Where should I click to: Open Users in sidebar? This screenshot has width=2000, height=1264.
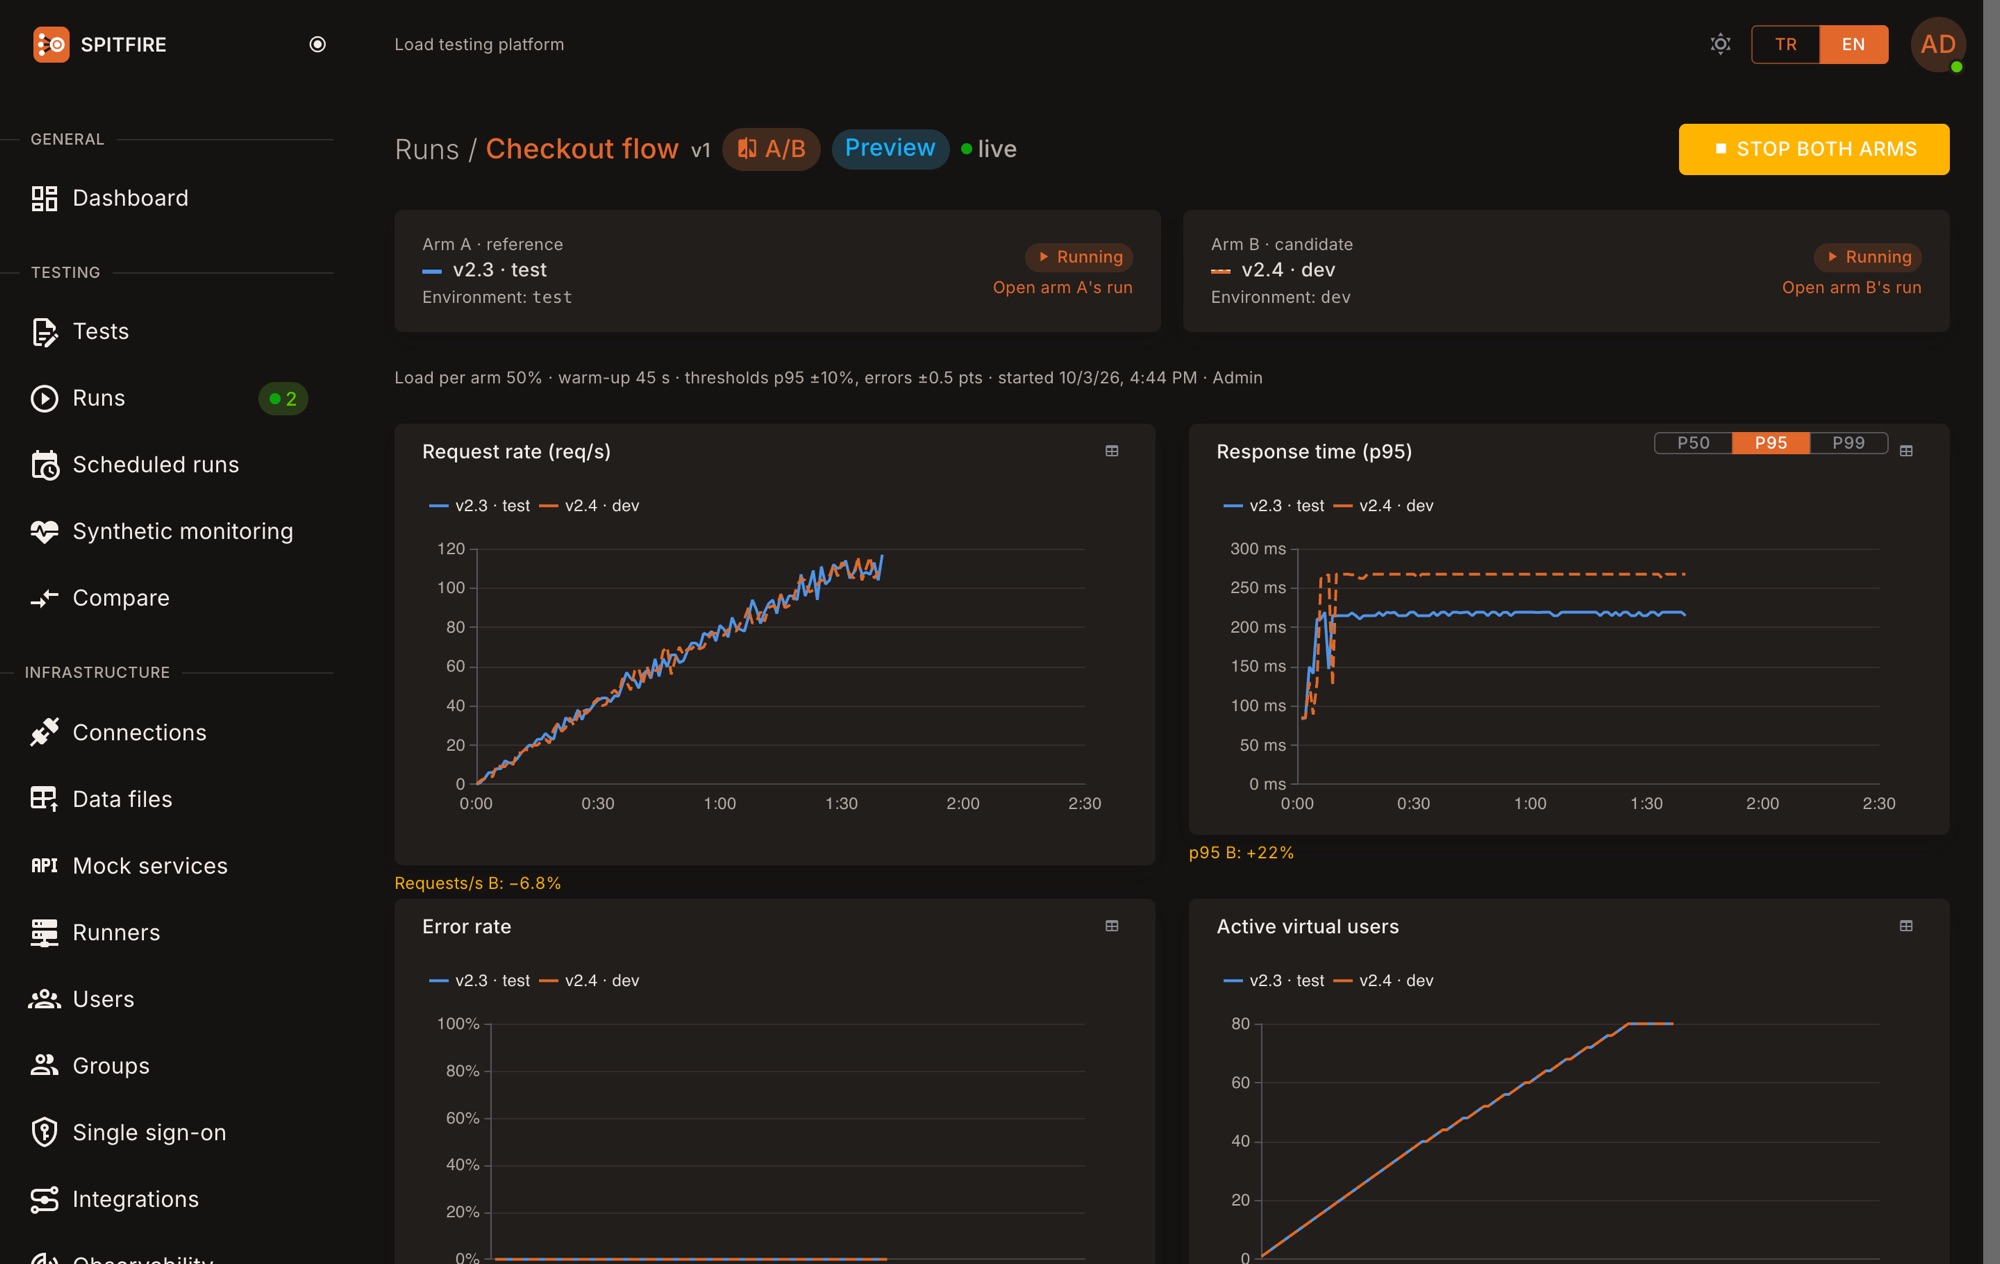(103, 999)
